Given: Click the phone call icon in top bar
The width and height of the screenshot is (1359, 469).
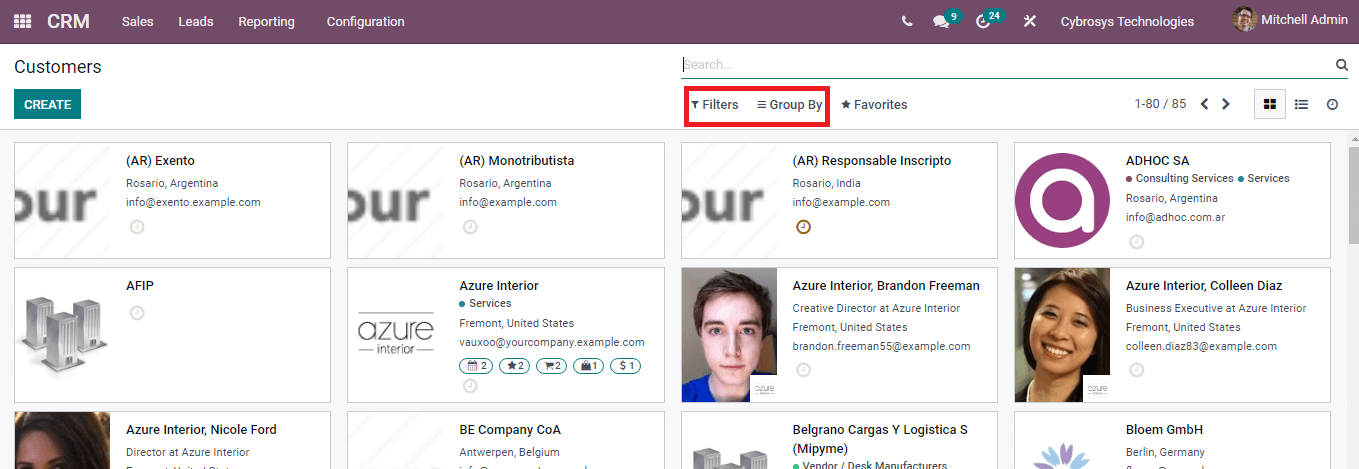Looking at the screenshot, I should point(907,21).
